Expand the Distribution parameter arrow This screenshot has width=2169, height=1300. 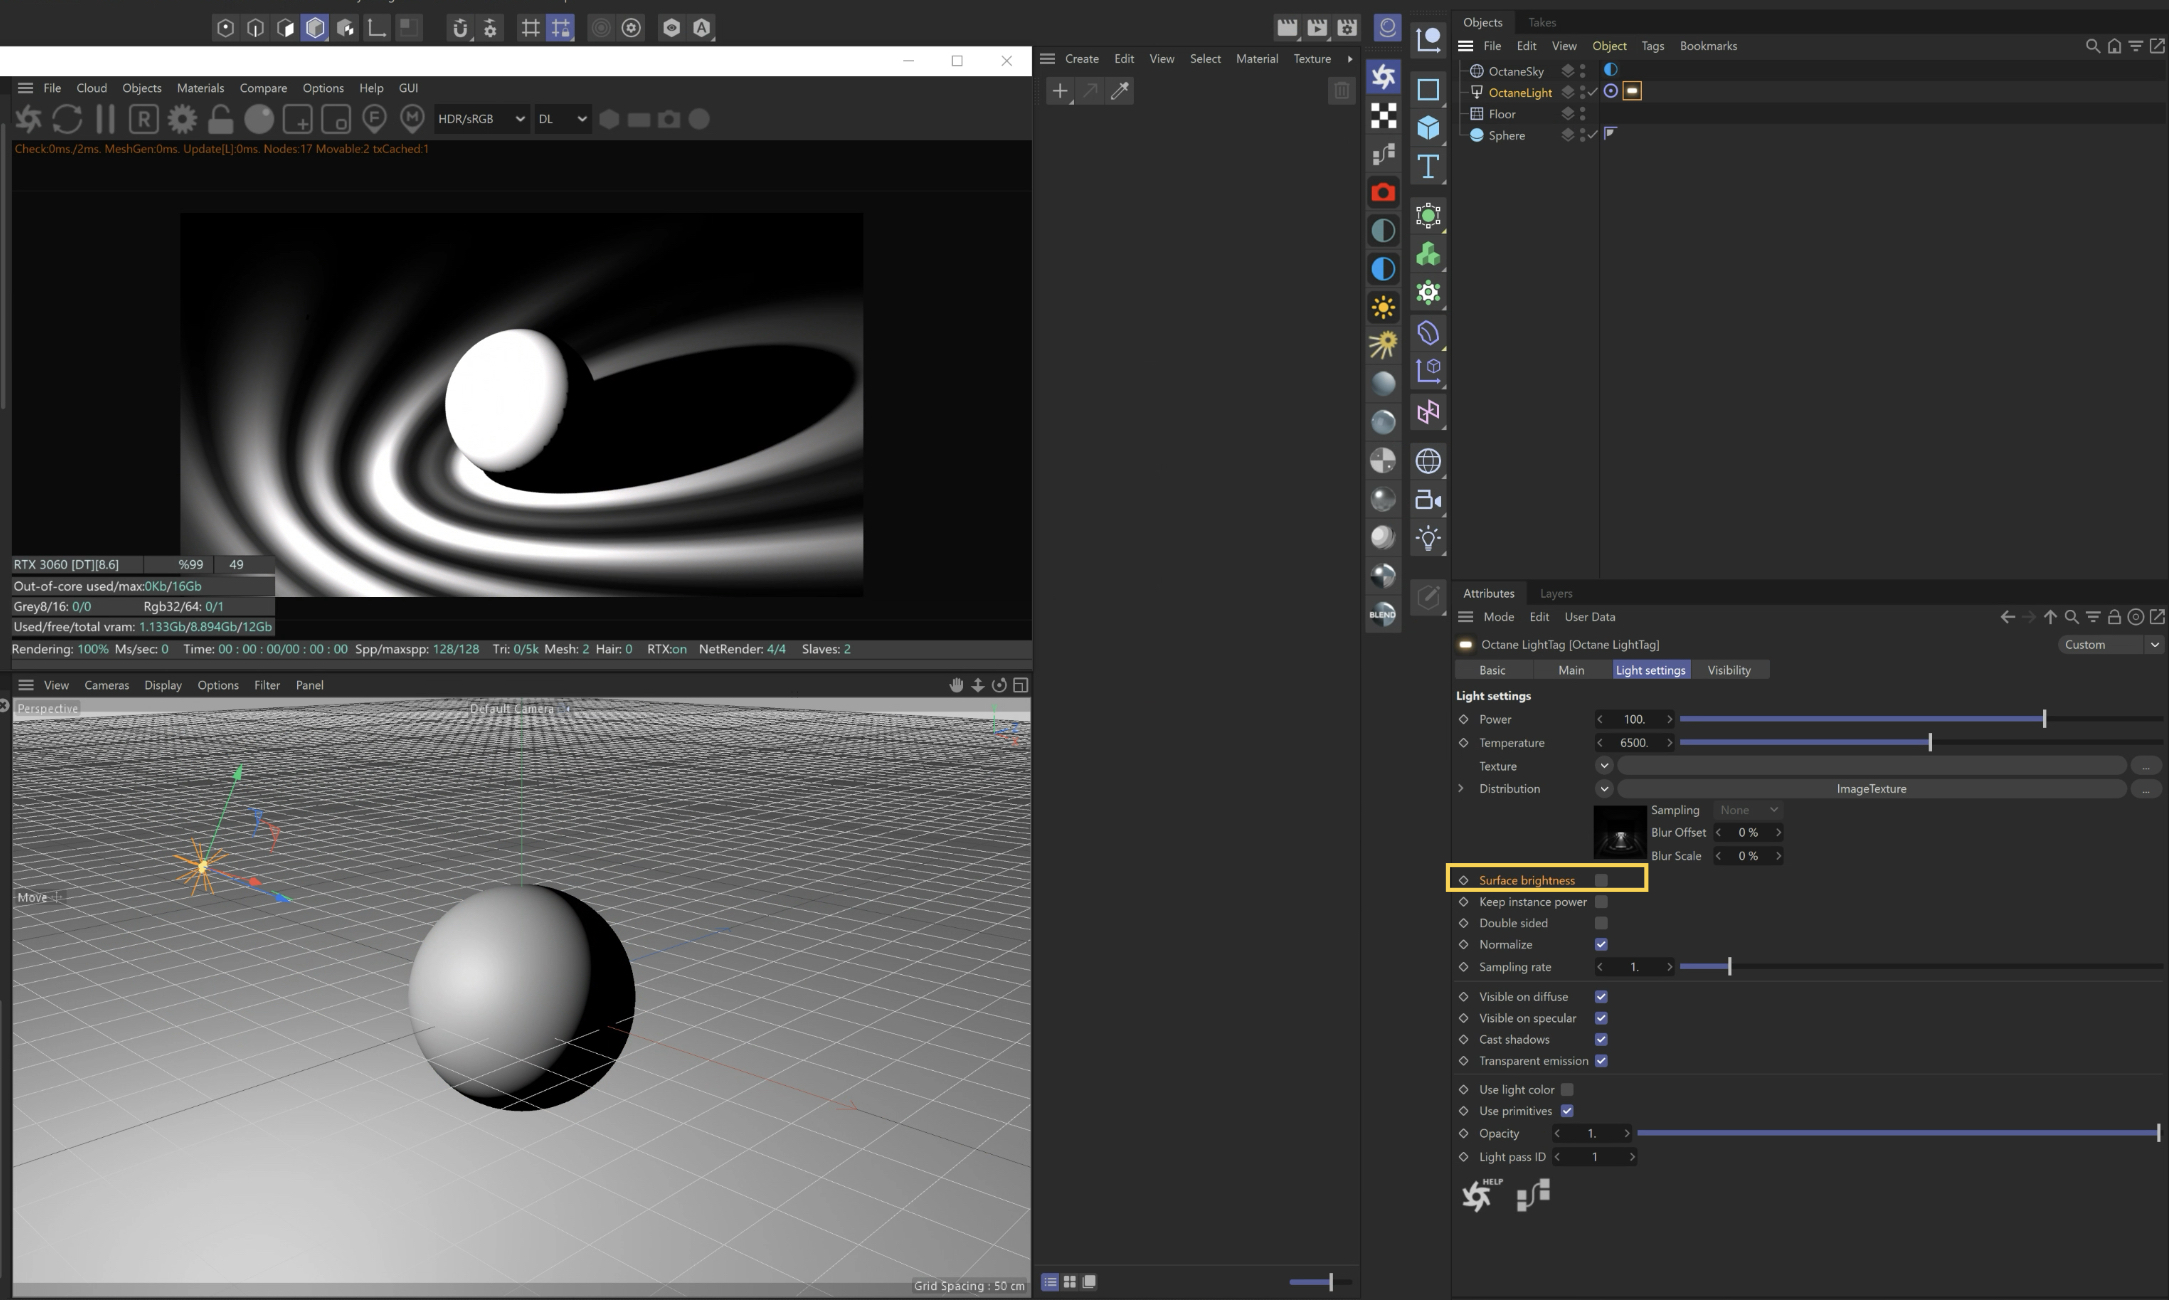pyautogui.click(x=1461, y=788)
